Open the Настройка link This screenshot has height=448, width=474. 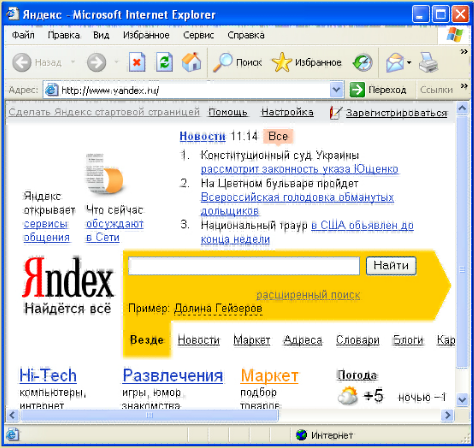tap(287, 112)
